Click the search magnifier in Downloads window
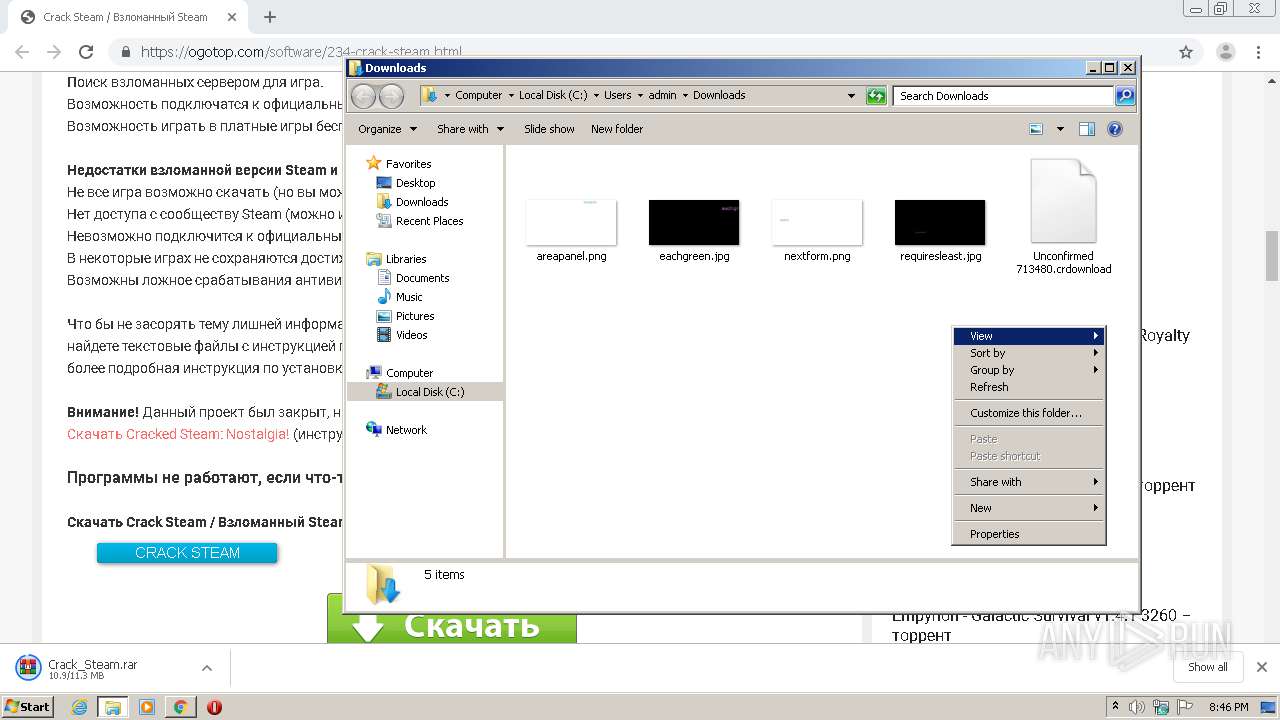Viewport: 1280px width, 720px height. click(1125, 96)
